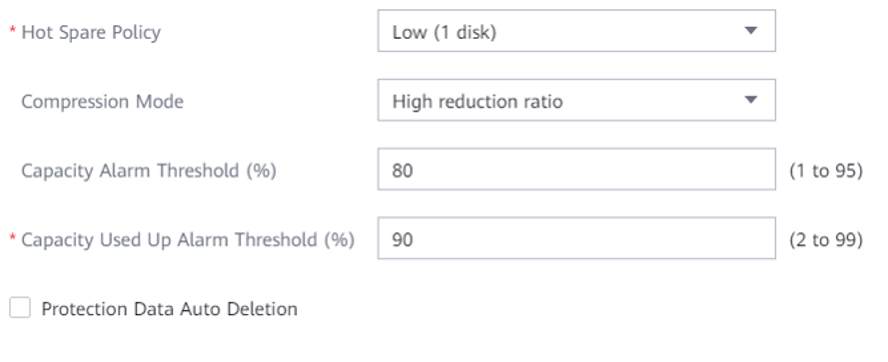Image resolution: width=888 pixels, height=362 pixels.
Task: Open the High reduction ratio combo box
Action: (x=577, y=100)
